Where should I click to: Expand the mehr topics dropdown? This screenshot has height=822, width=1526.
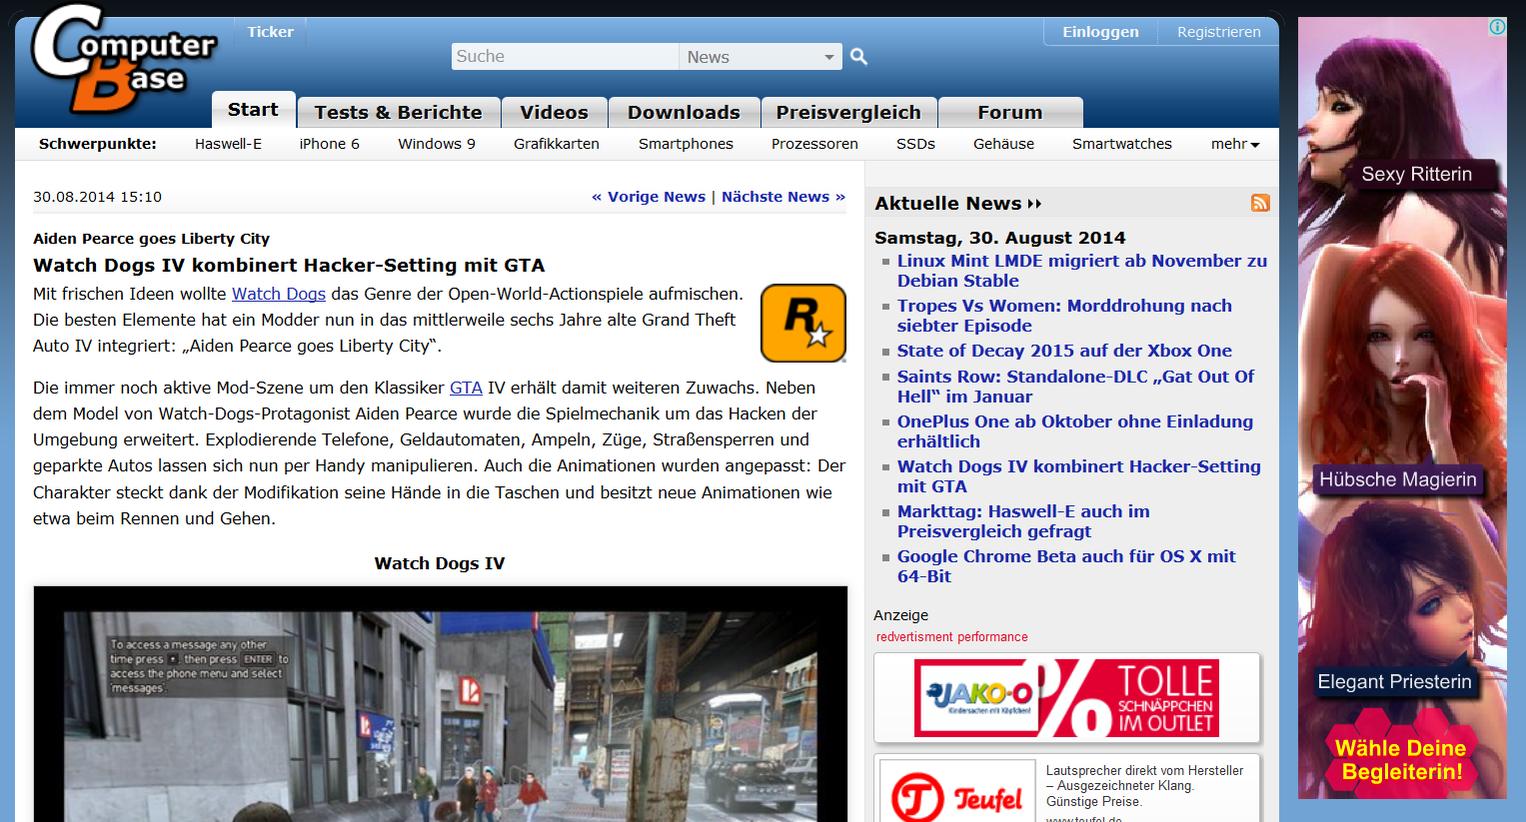[x=1235, y=144]
